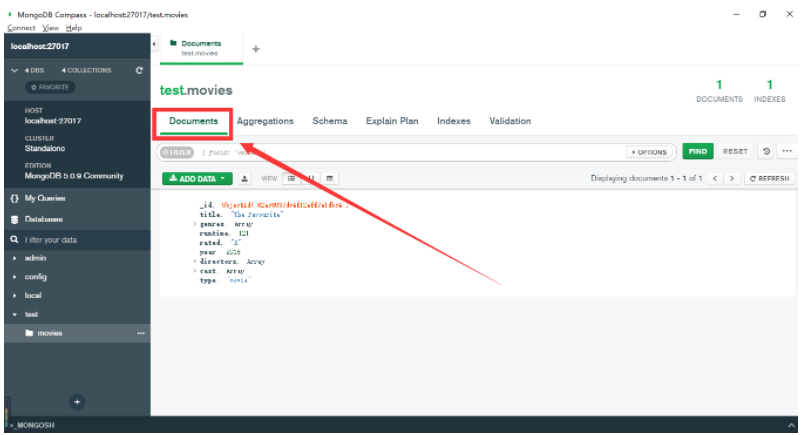
Task: Refresh the databases list in sidebar
Action: [139, 70]
